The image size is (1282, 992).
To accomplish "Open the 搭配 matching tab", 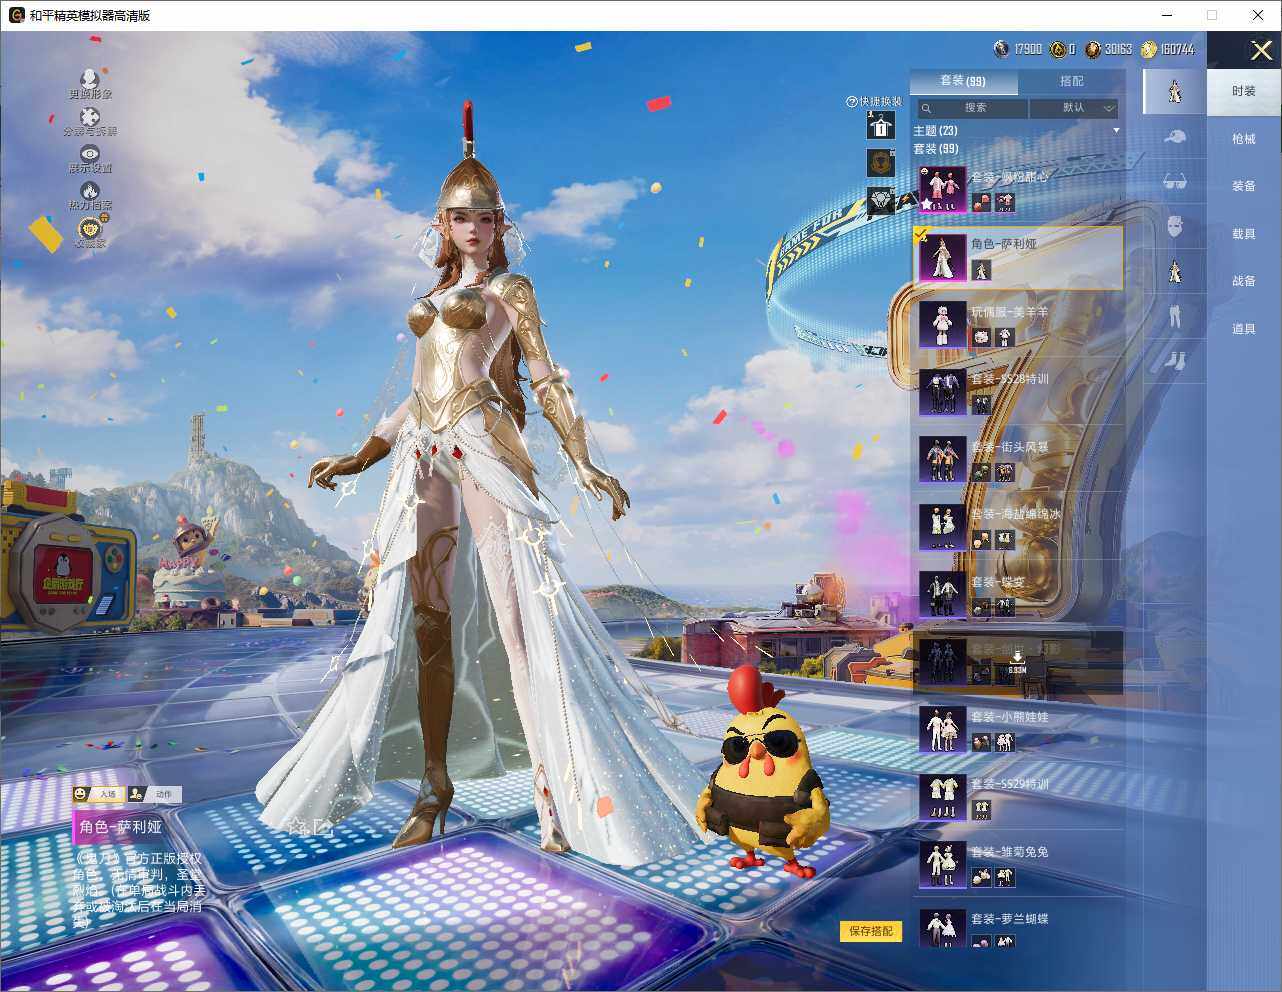I will [x=1071, y=81].
